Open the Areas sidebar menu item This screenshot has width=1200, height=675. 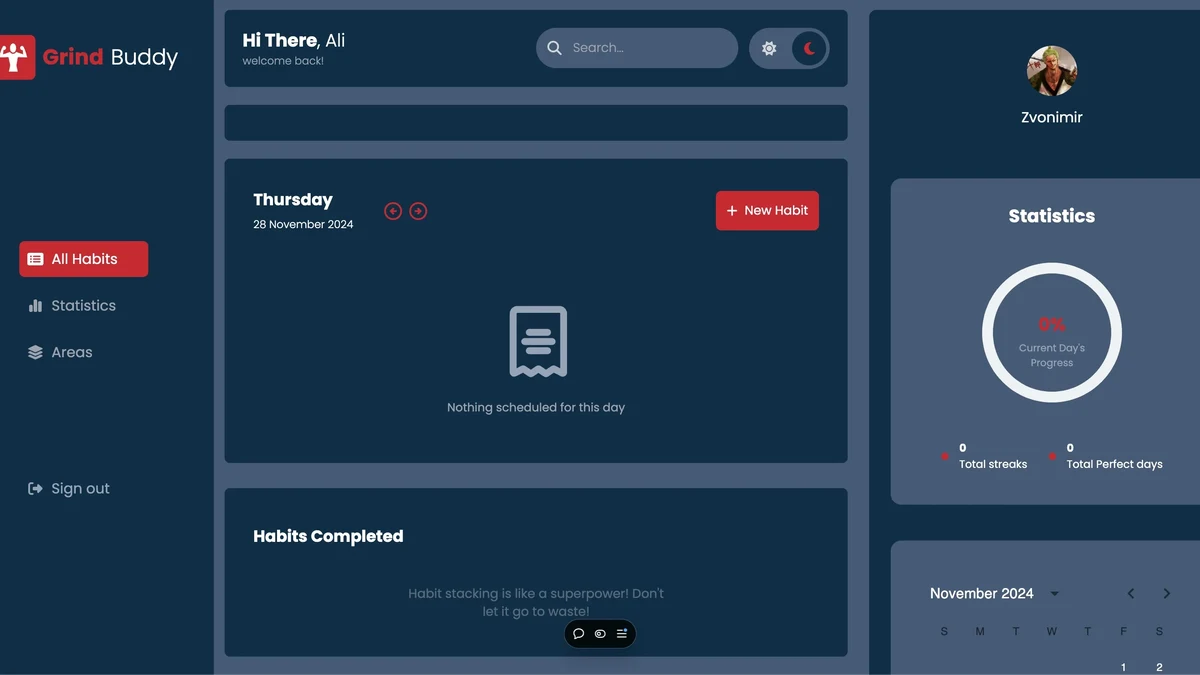(x=60, y=353)
